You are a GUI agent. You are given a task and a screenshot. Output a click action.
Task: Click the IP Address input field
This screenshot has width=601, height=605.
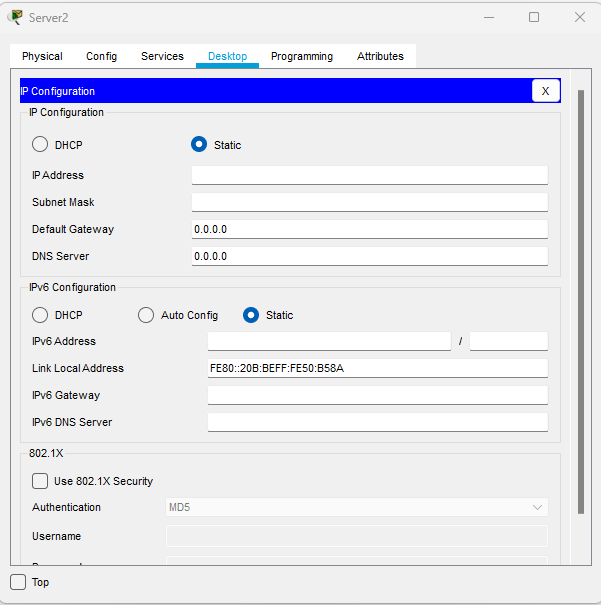370,175
